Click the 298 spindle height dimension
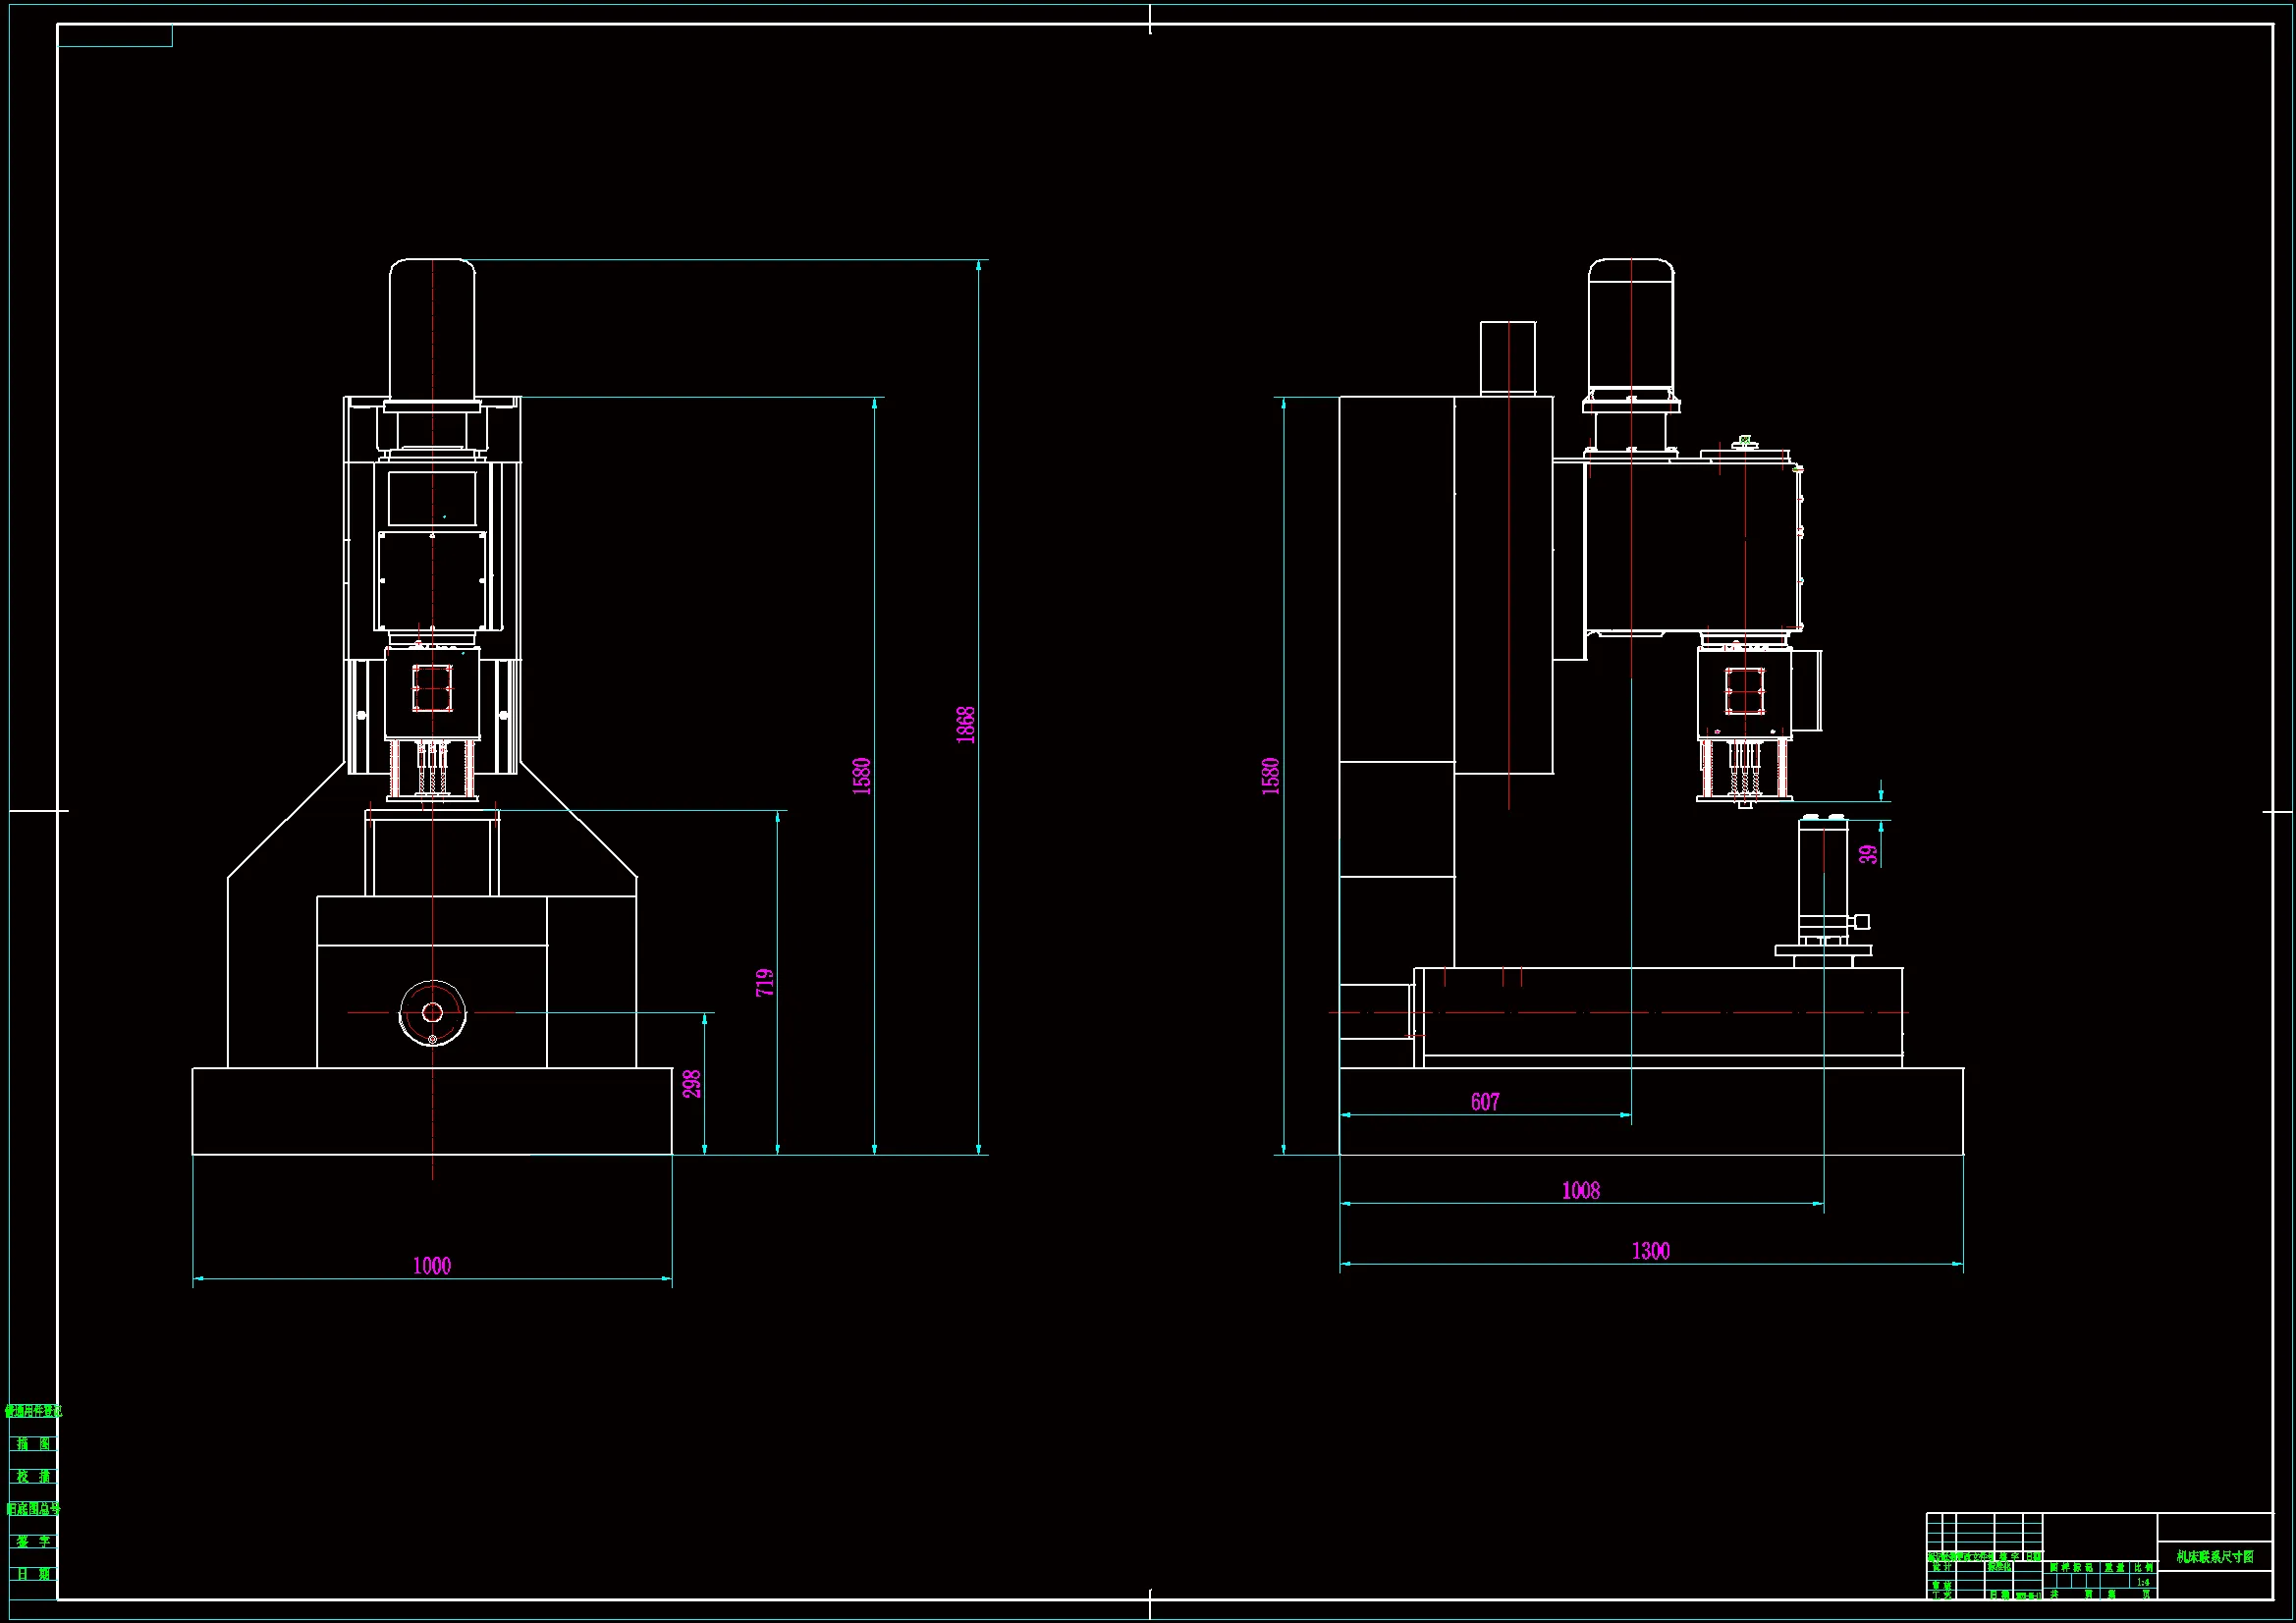 click(x=692, y=1084)
